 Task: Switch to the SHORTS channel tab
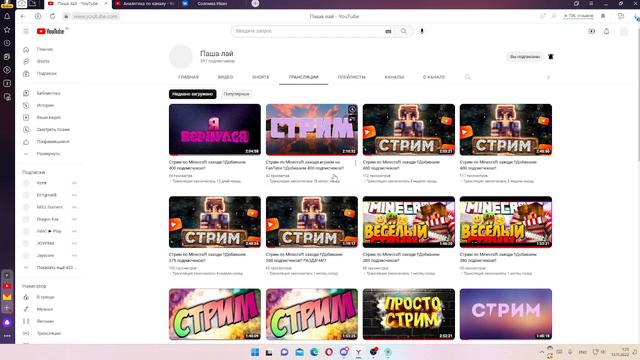tap(260, 77)
